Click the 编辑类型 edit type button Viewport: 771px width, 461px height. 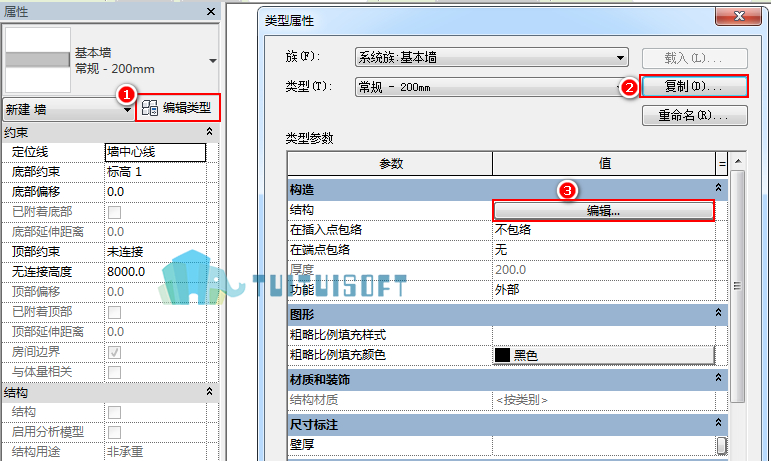coord(178,108)
